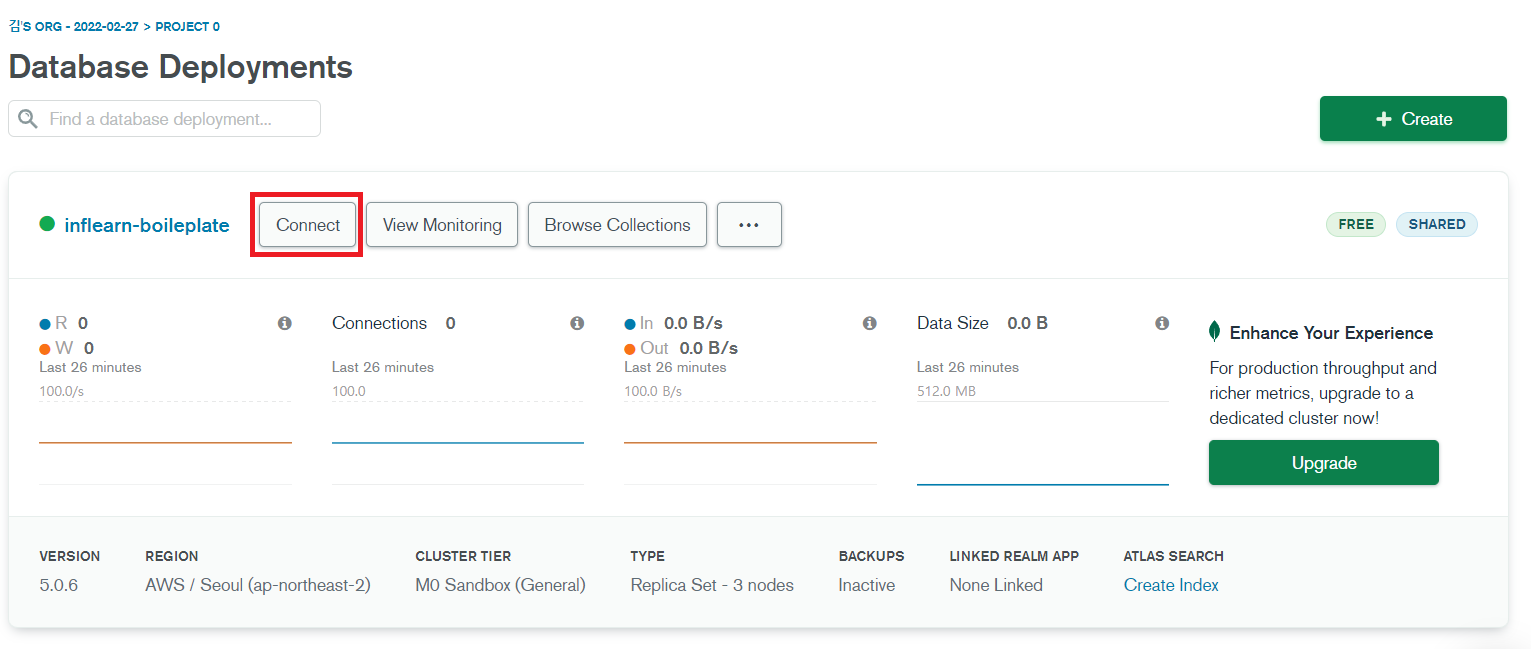Screen dimensions: 1531x649
Task: Focus the Find a database deployment field
Action: (164, 119)
